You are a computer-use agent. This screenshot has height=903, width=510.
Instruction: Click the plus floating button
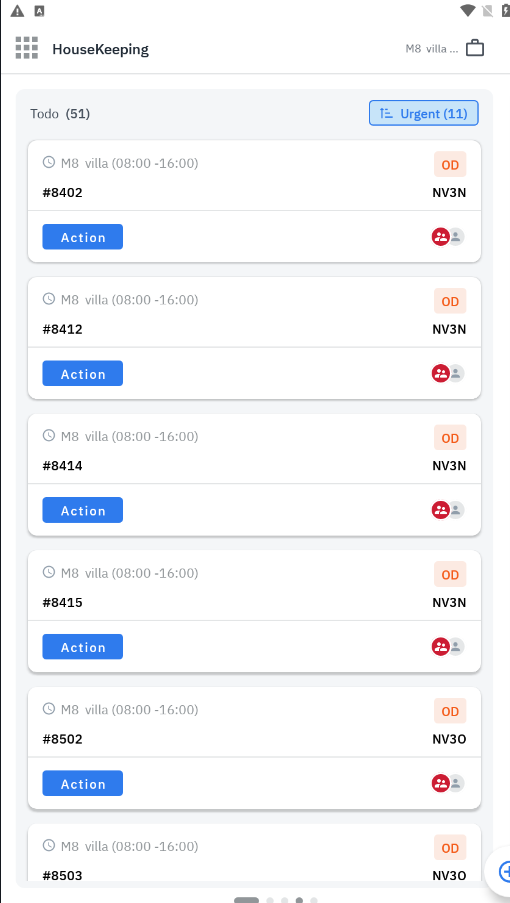[502, 870]
